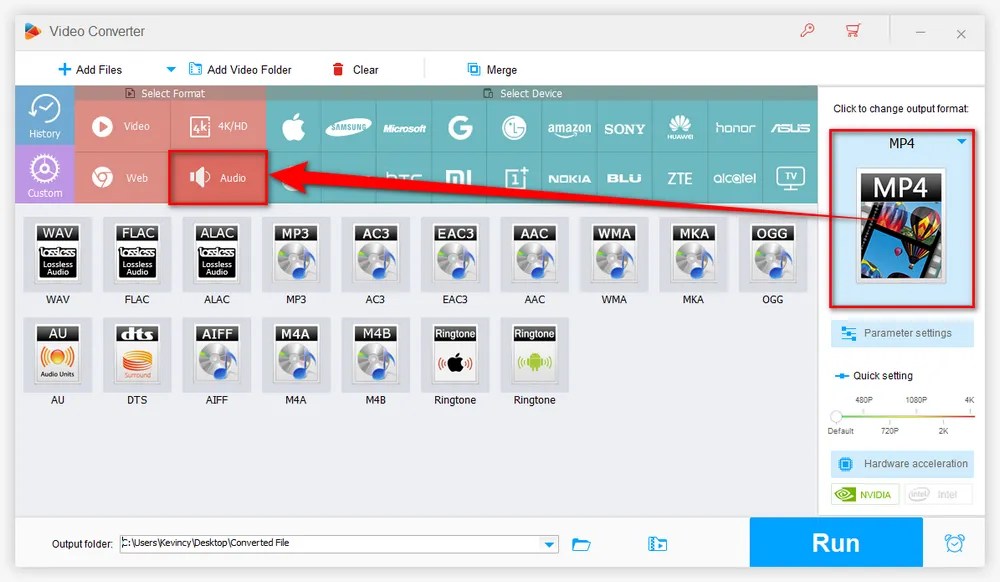Click the MP4 format thumbnail
Image resolution: width=1000 pixels, height=582 pixels.
[x=901, y=226]
